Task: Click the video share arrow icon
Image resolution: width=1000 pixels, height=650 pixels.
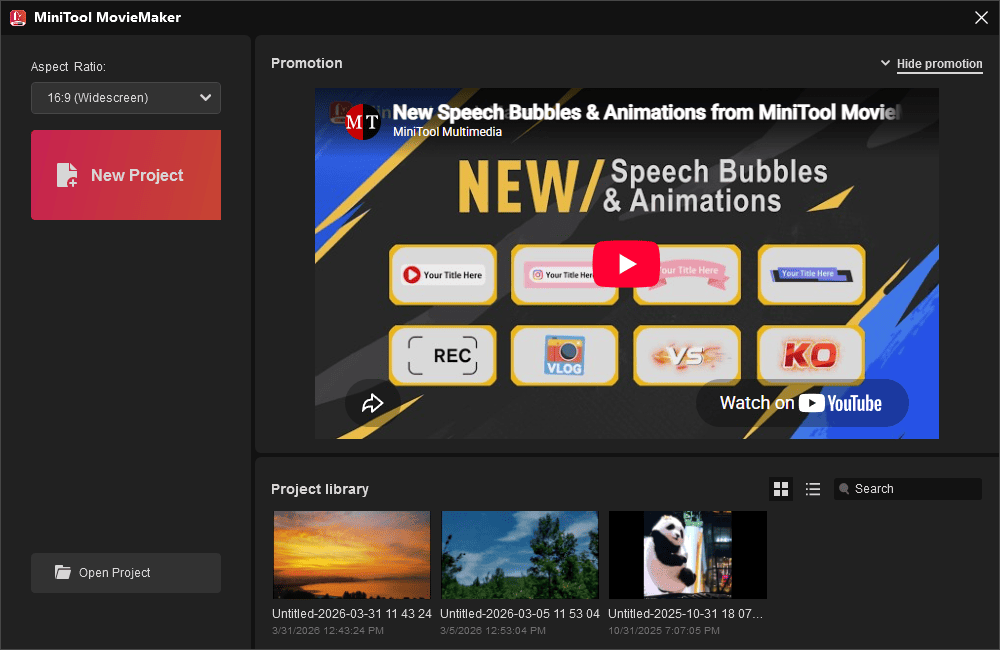Action: coord(372,403)
